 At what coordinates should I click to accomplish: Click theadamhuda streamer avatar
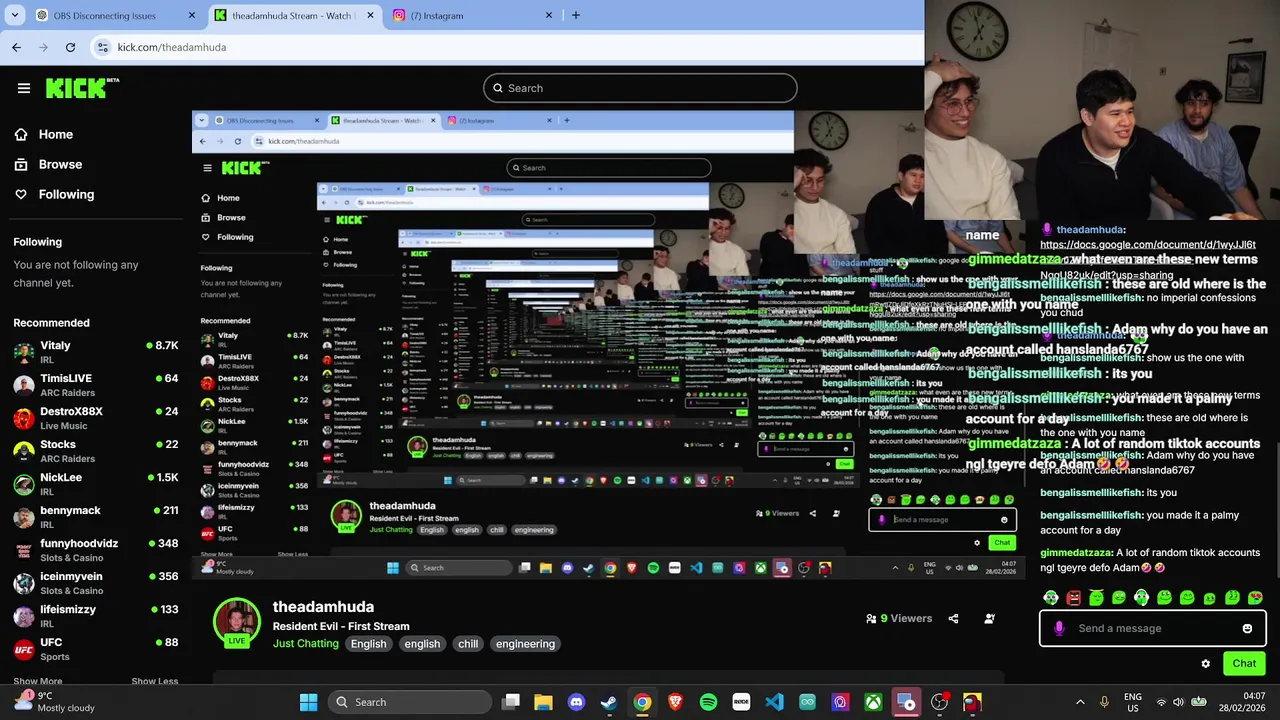point(237,620)
